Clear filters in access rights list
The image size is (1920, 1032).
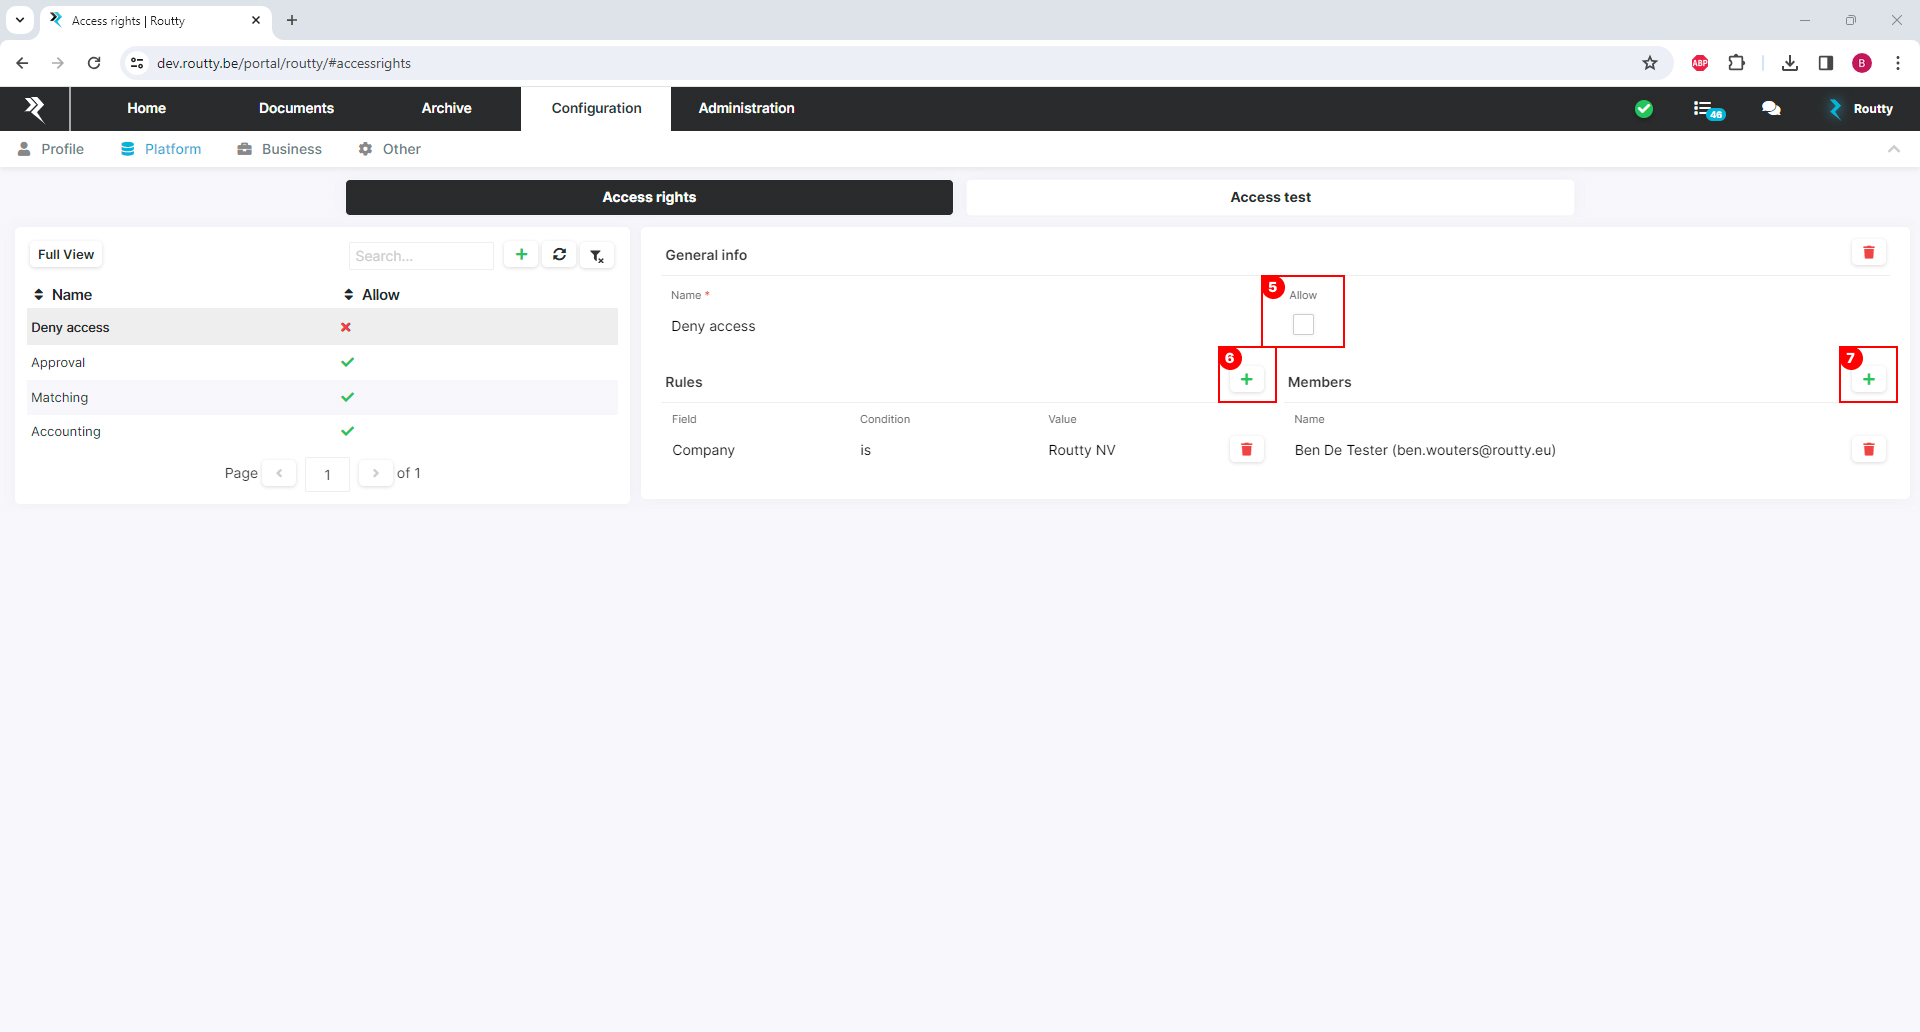click(x=597, y=256)
